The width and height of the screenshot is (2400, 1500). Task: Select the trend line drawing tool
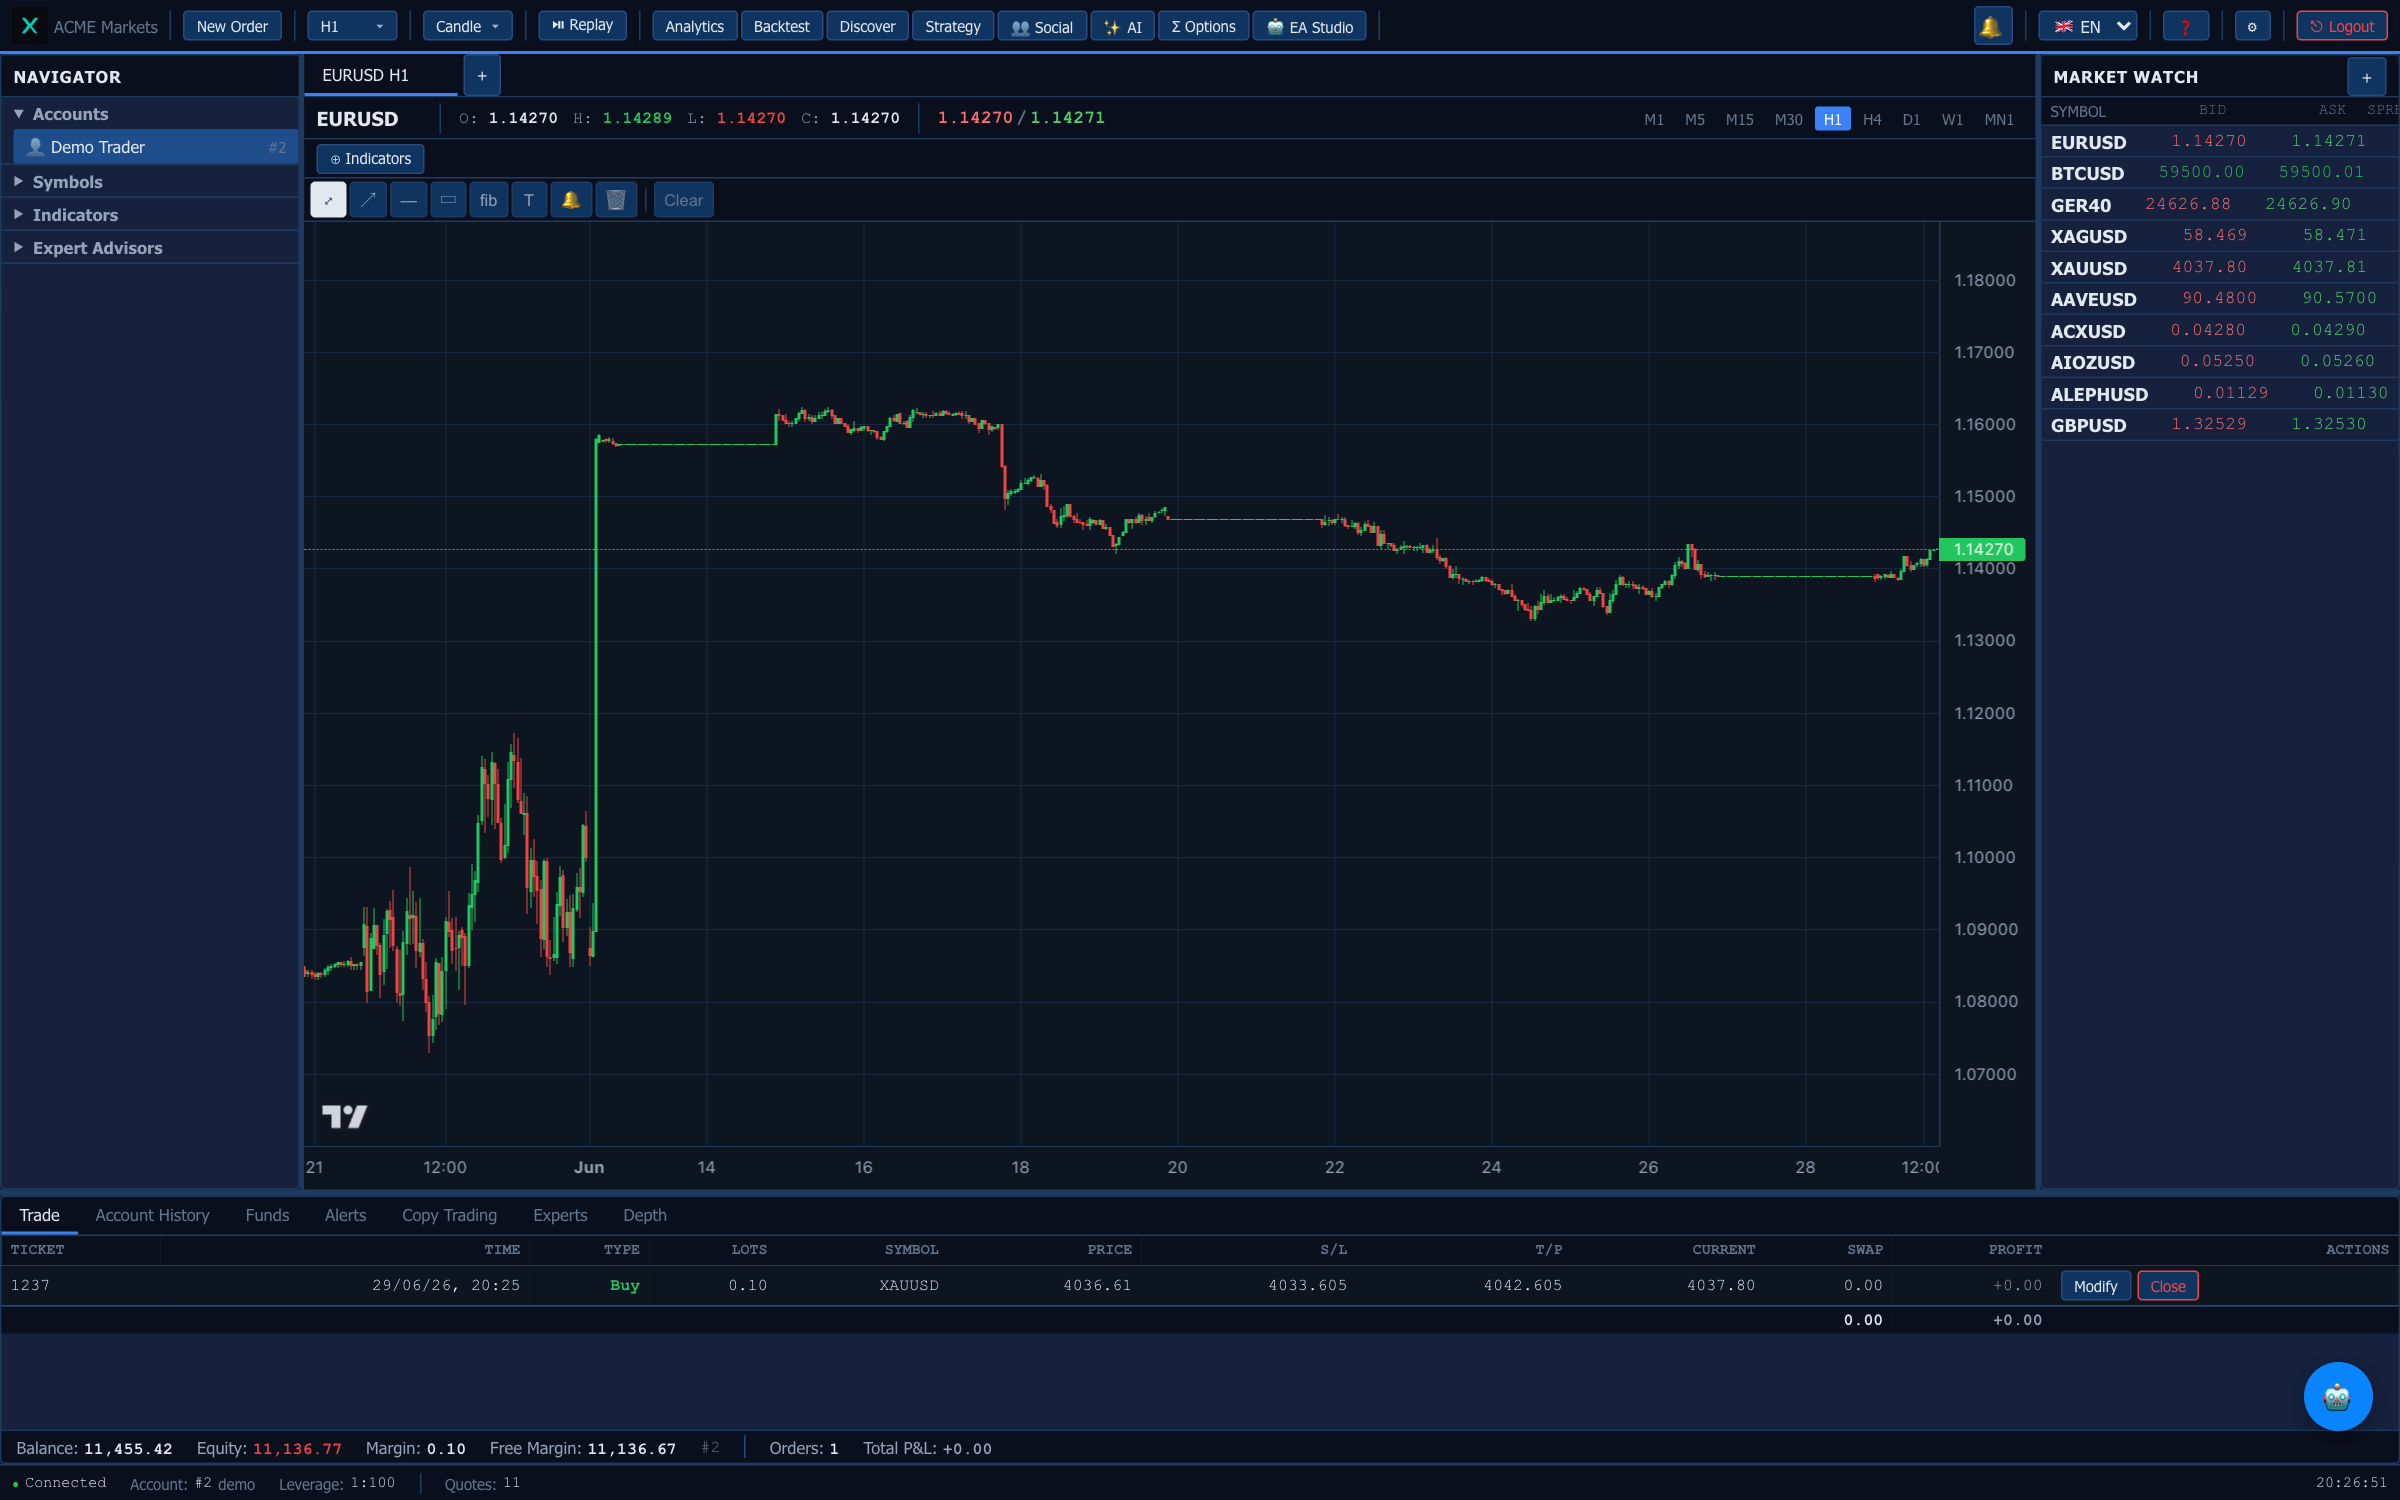tap(368, 200)
